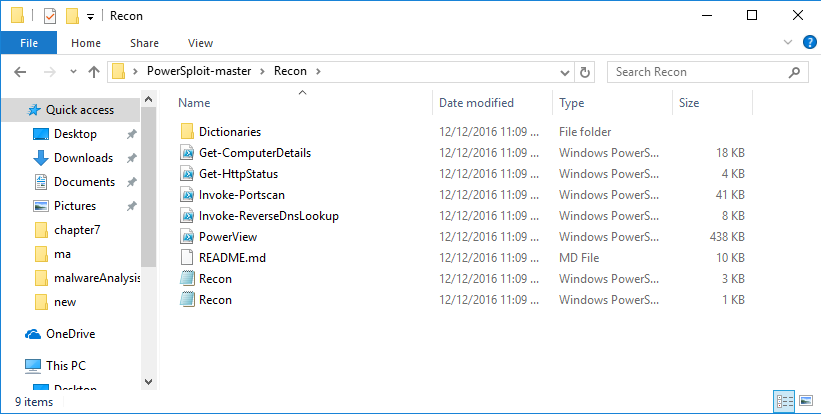Viewport: 821px width, 414px height.
Task: Sort by Size column header
Action: 689,103
